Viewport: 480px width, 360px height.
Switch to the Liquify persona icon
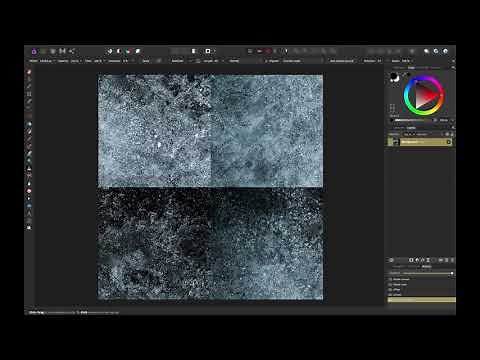click(44, 51)
